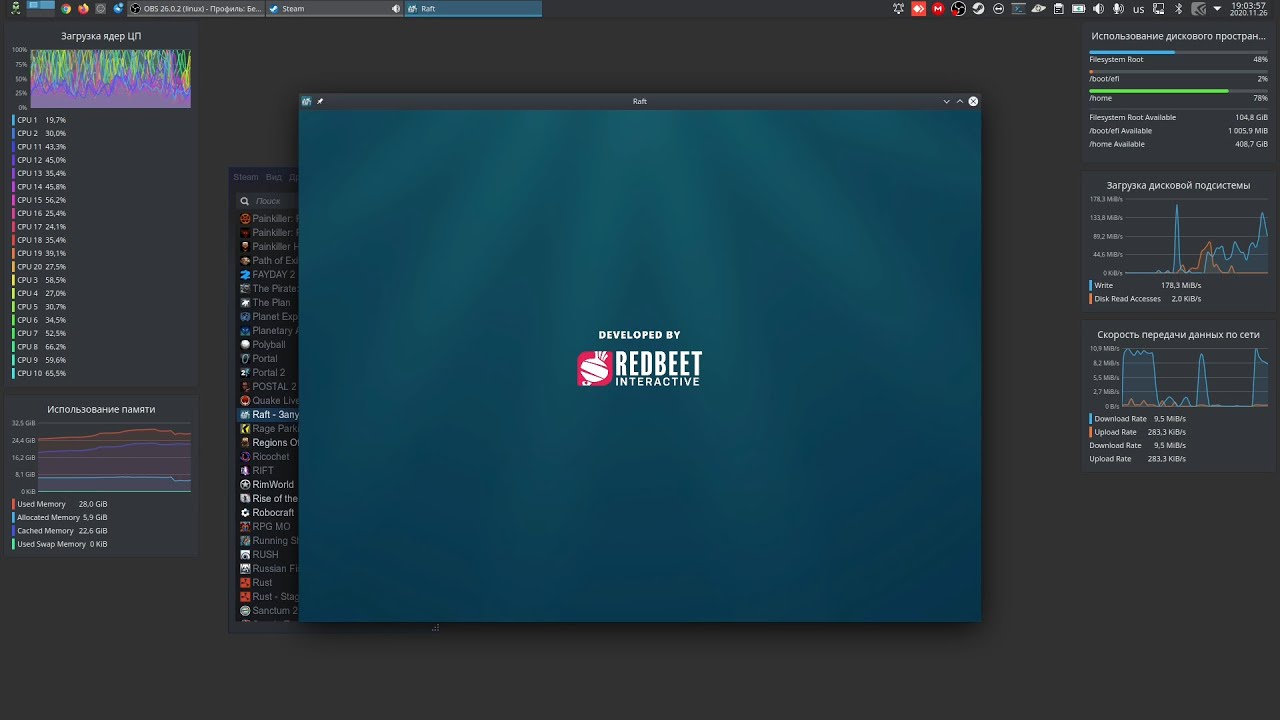Open the Bluetooth tray icon
1280x720 pixels.
coord(1178,8)
